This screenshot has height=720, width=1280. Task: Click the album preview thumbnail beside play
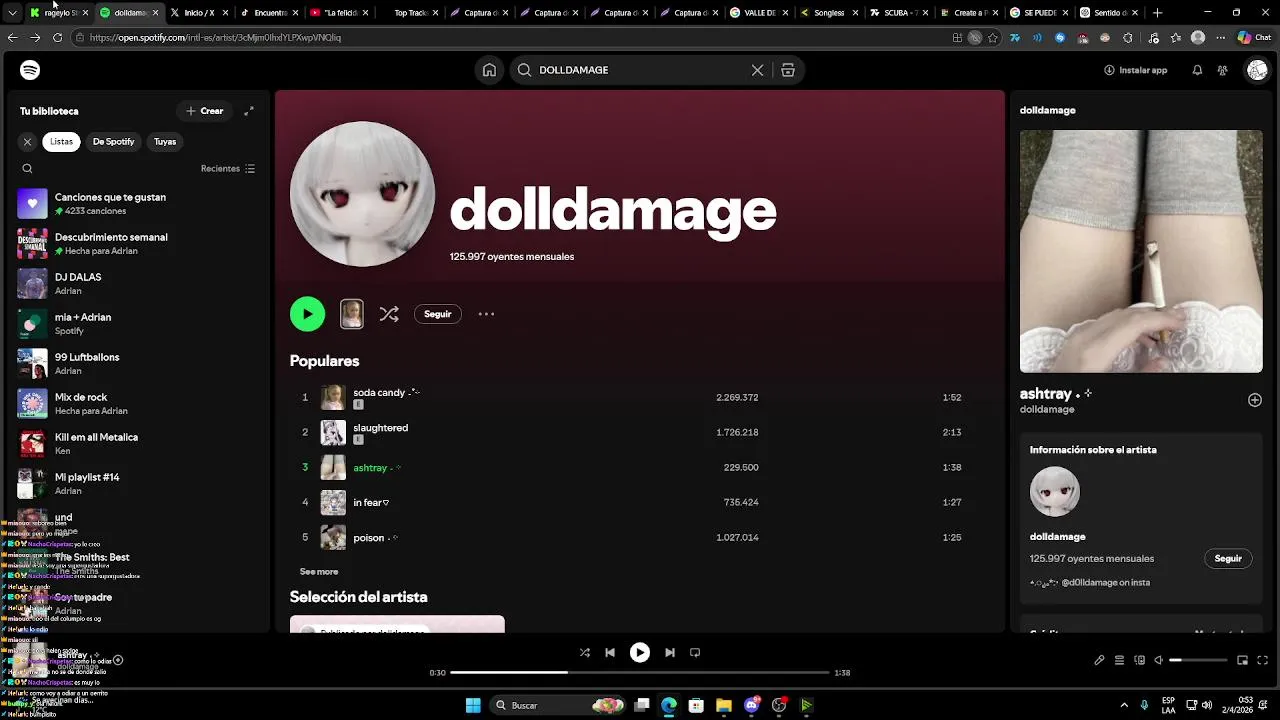(351, 314)
